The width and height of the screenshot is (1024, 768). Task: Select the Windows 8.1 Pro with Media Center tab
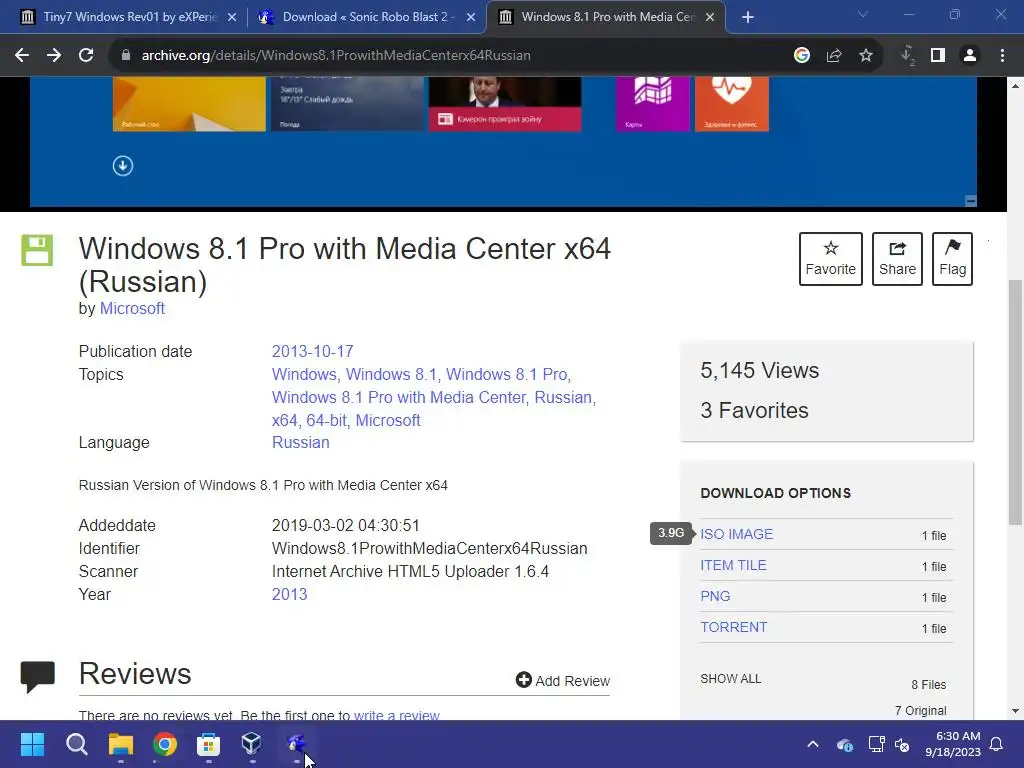[605, 17]
